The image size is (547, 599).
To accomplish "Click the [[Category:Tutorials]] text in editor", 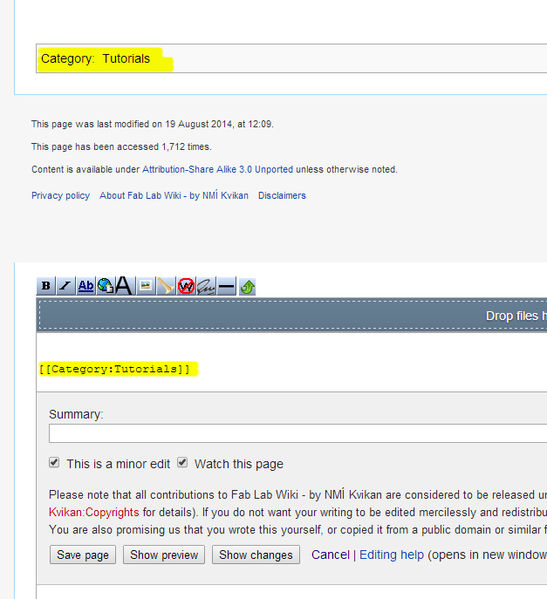I will (x=114, y=369).
